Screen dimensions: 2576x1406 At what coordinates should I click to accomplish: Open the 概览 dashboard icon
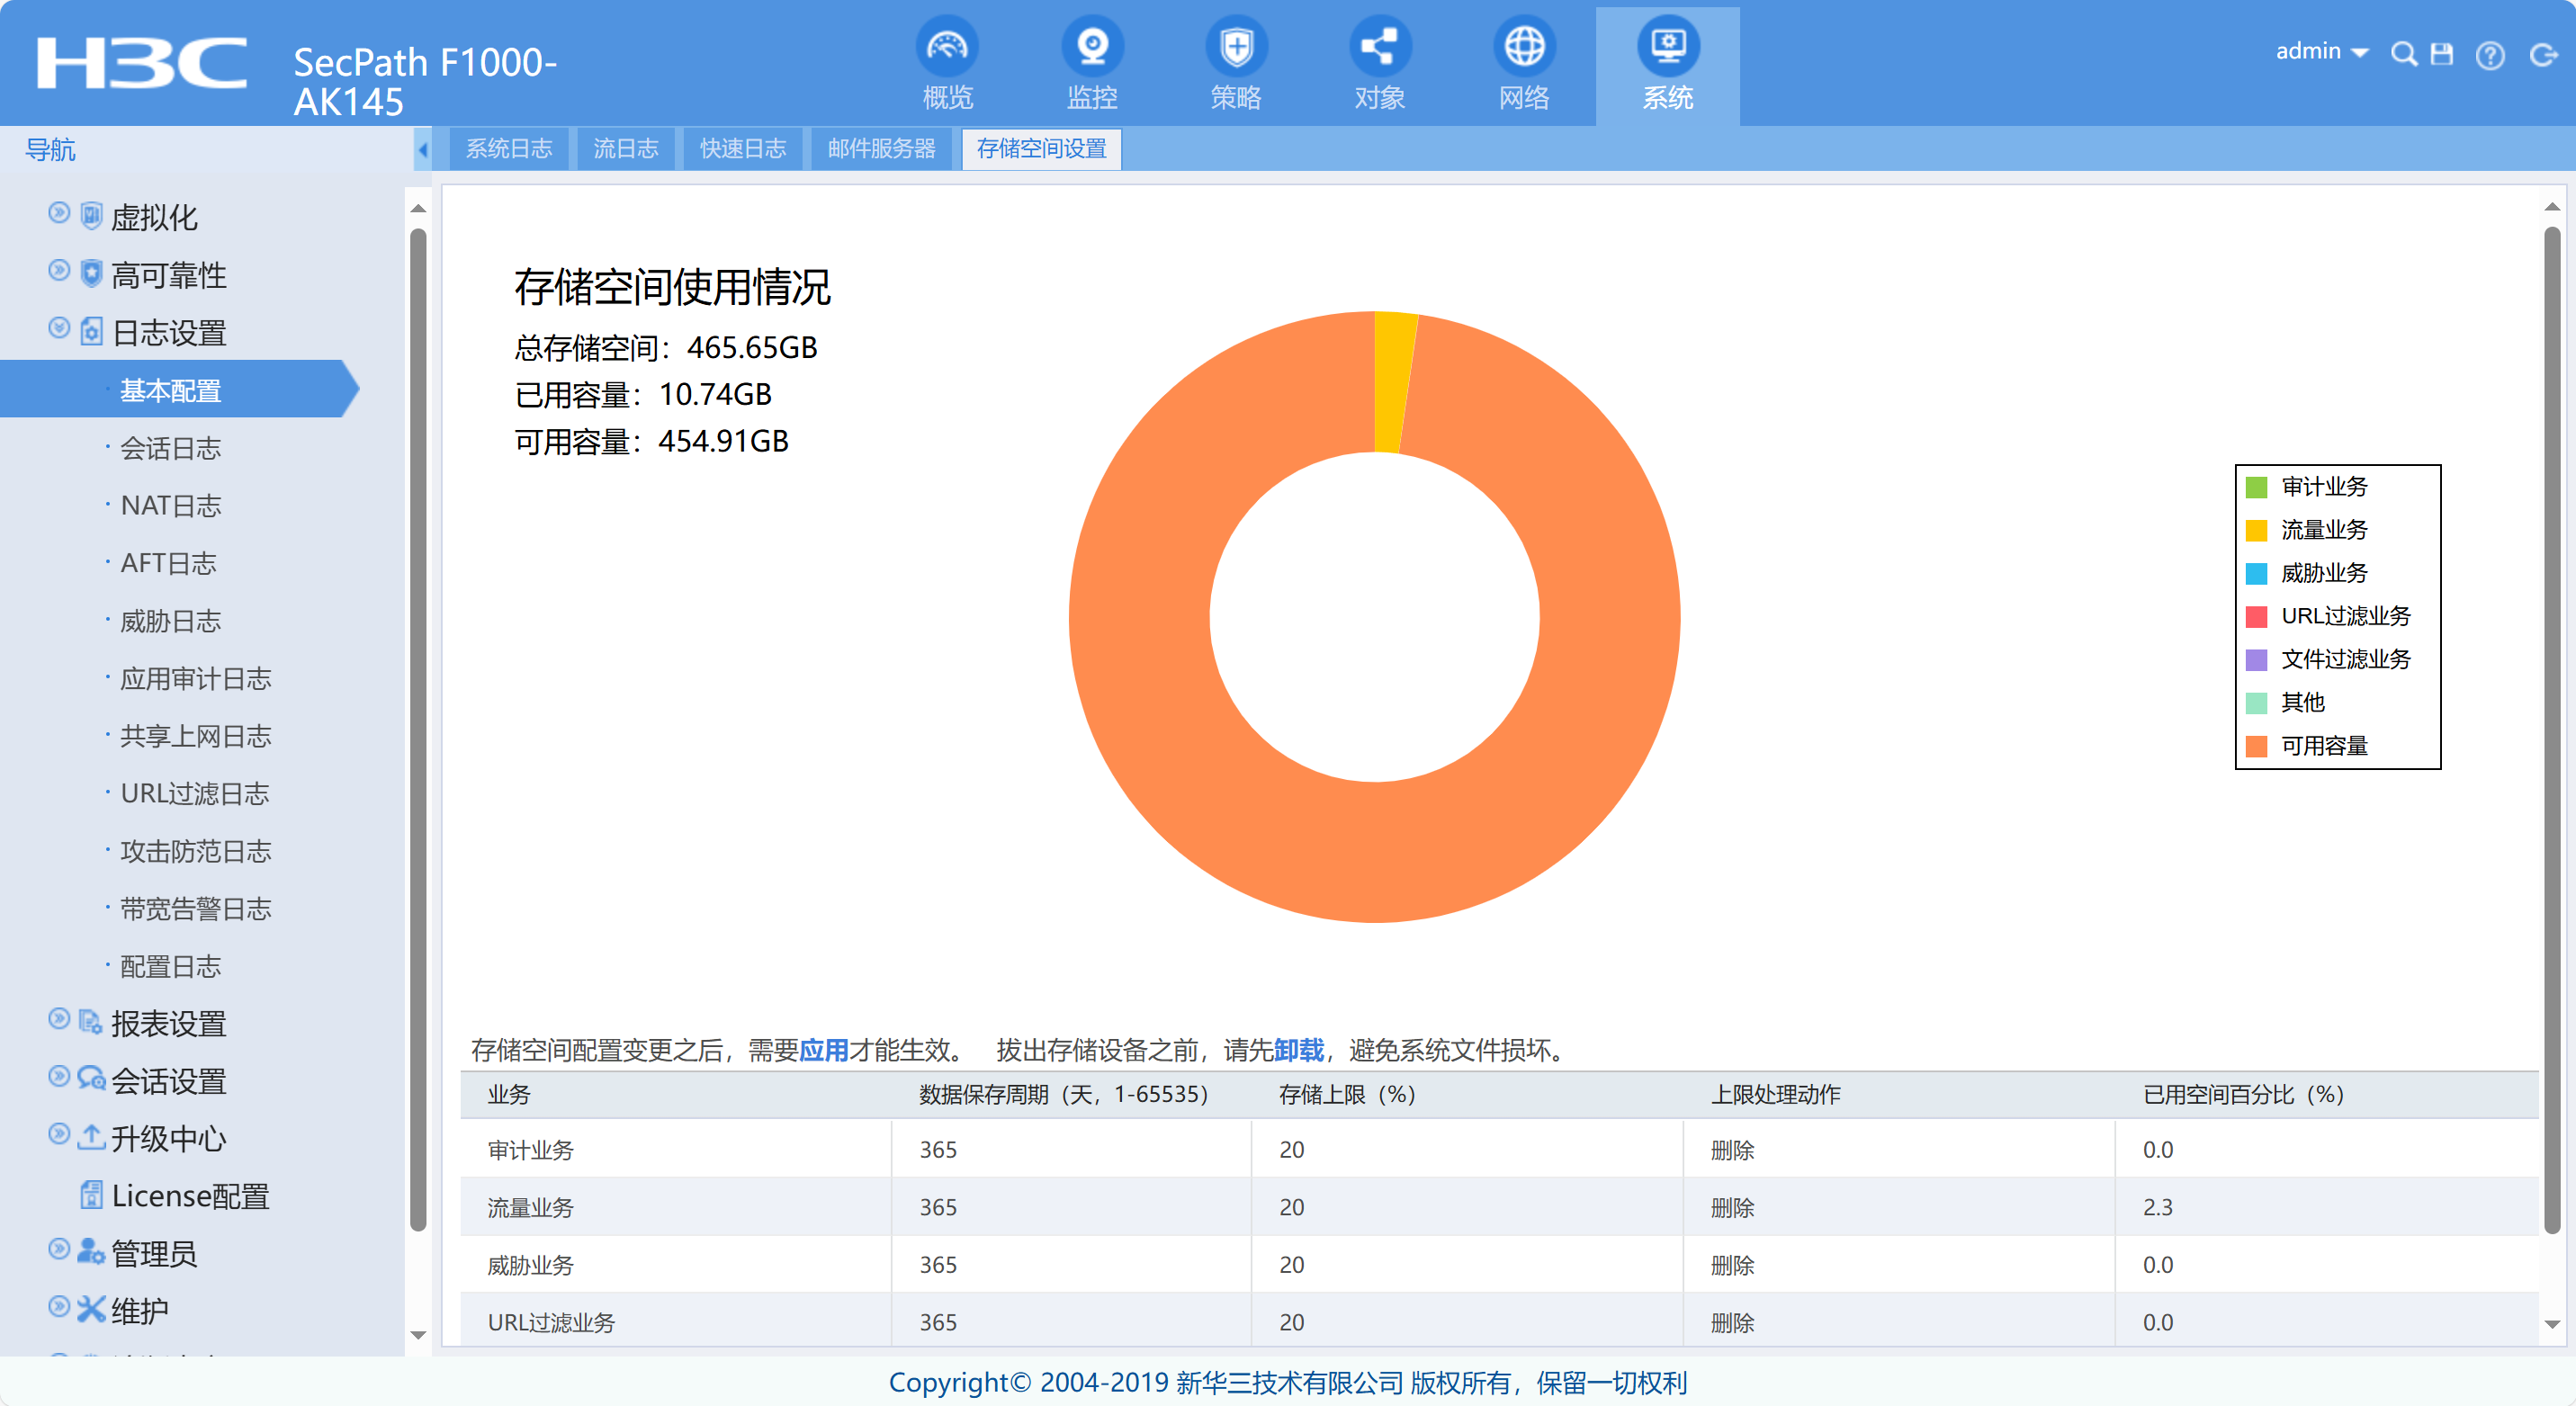[946, 47]
